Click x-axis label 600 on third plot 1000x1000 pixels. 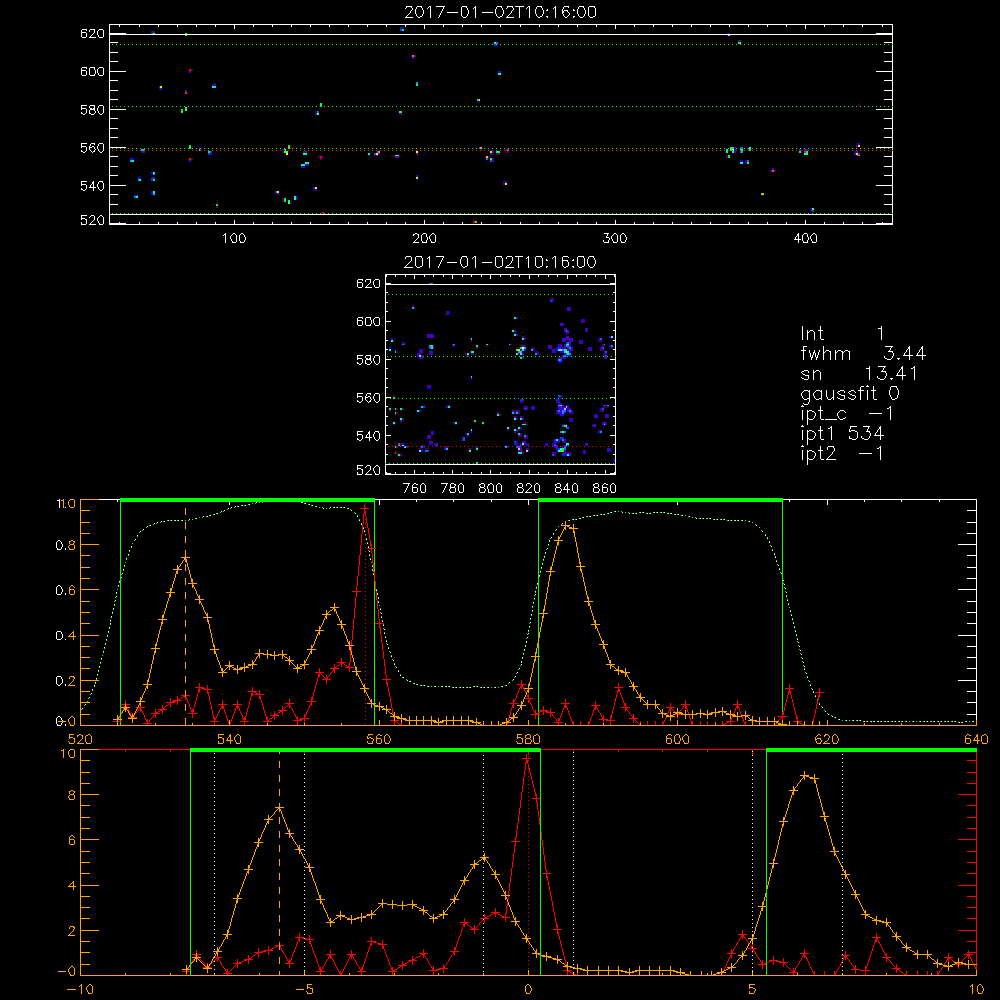tap(677, 739)
